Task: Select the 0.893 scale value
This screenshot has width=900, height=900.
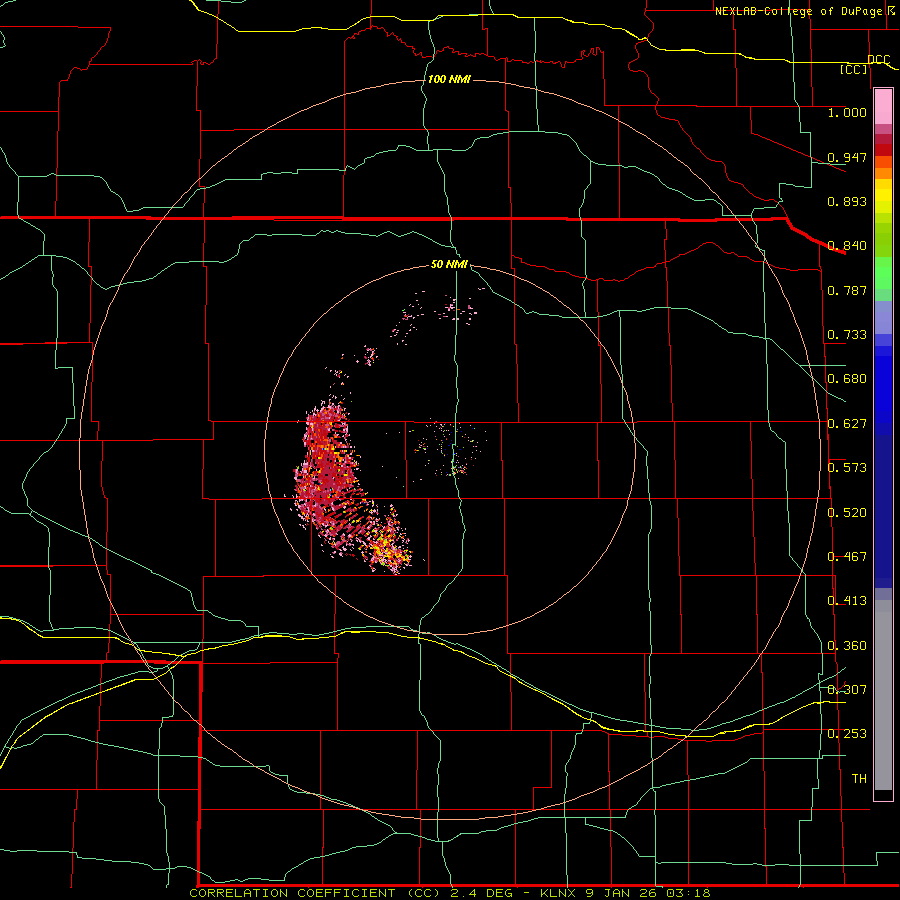Action: (847, 201)
